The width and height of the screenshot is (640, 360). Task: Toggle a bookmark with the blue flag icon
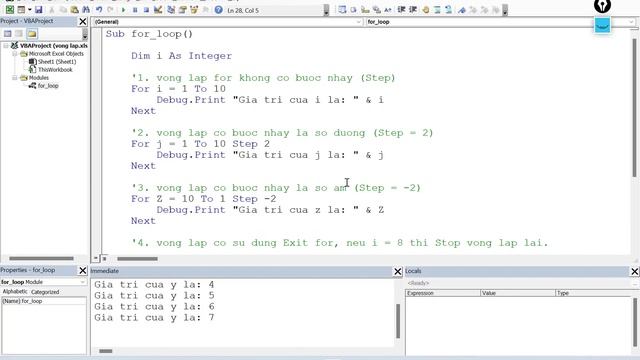[x=462, y=10]
